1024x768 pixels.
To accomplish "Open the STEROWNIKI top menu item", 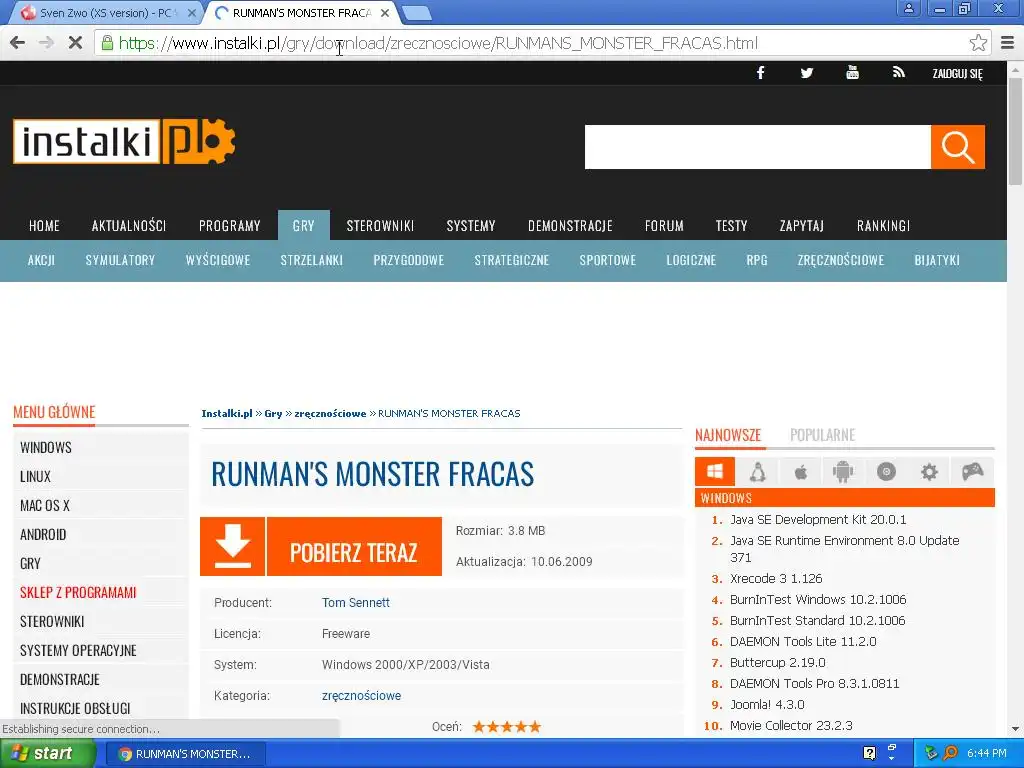I will coord(380,225).
